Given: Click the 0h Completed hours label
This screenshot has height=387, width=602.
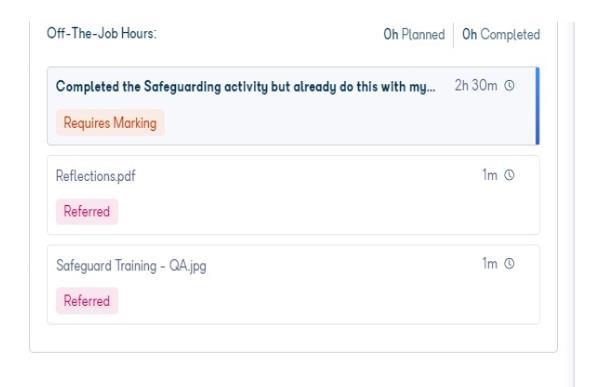Looking at the screenshot, I should point(501,35).
